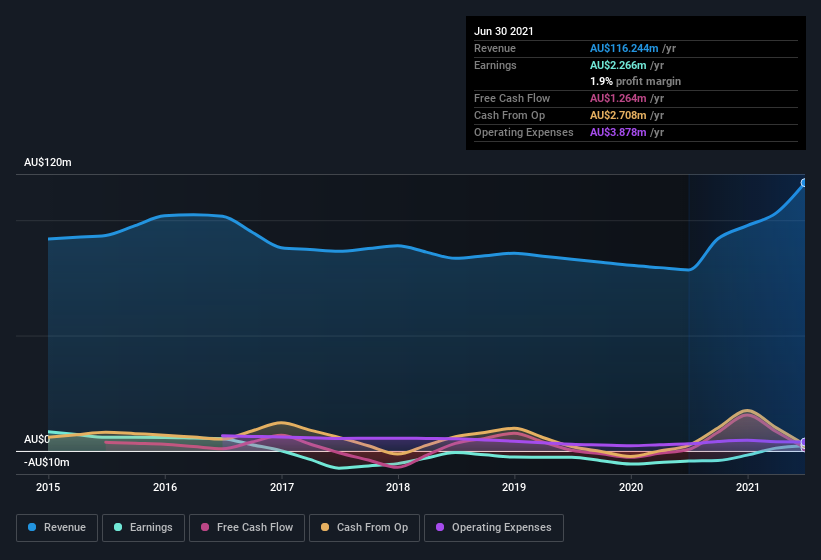Toggle the Earnings series legend button
Image resolution: width=821 pixels, height=560 pixels.
point(143,528)
